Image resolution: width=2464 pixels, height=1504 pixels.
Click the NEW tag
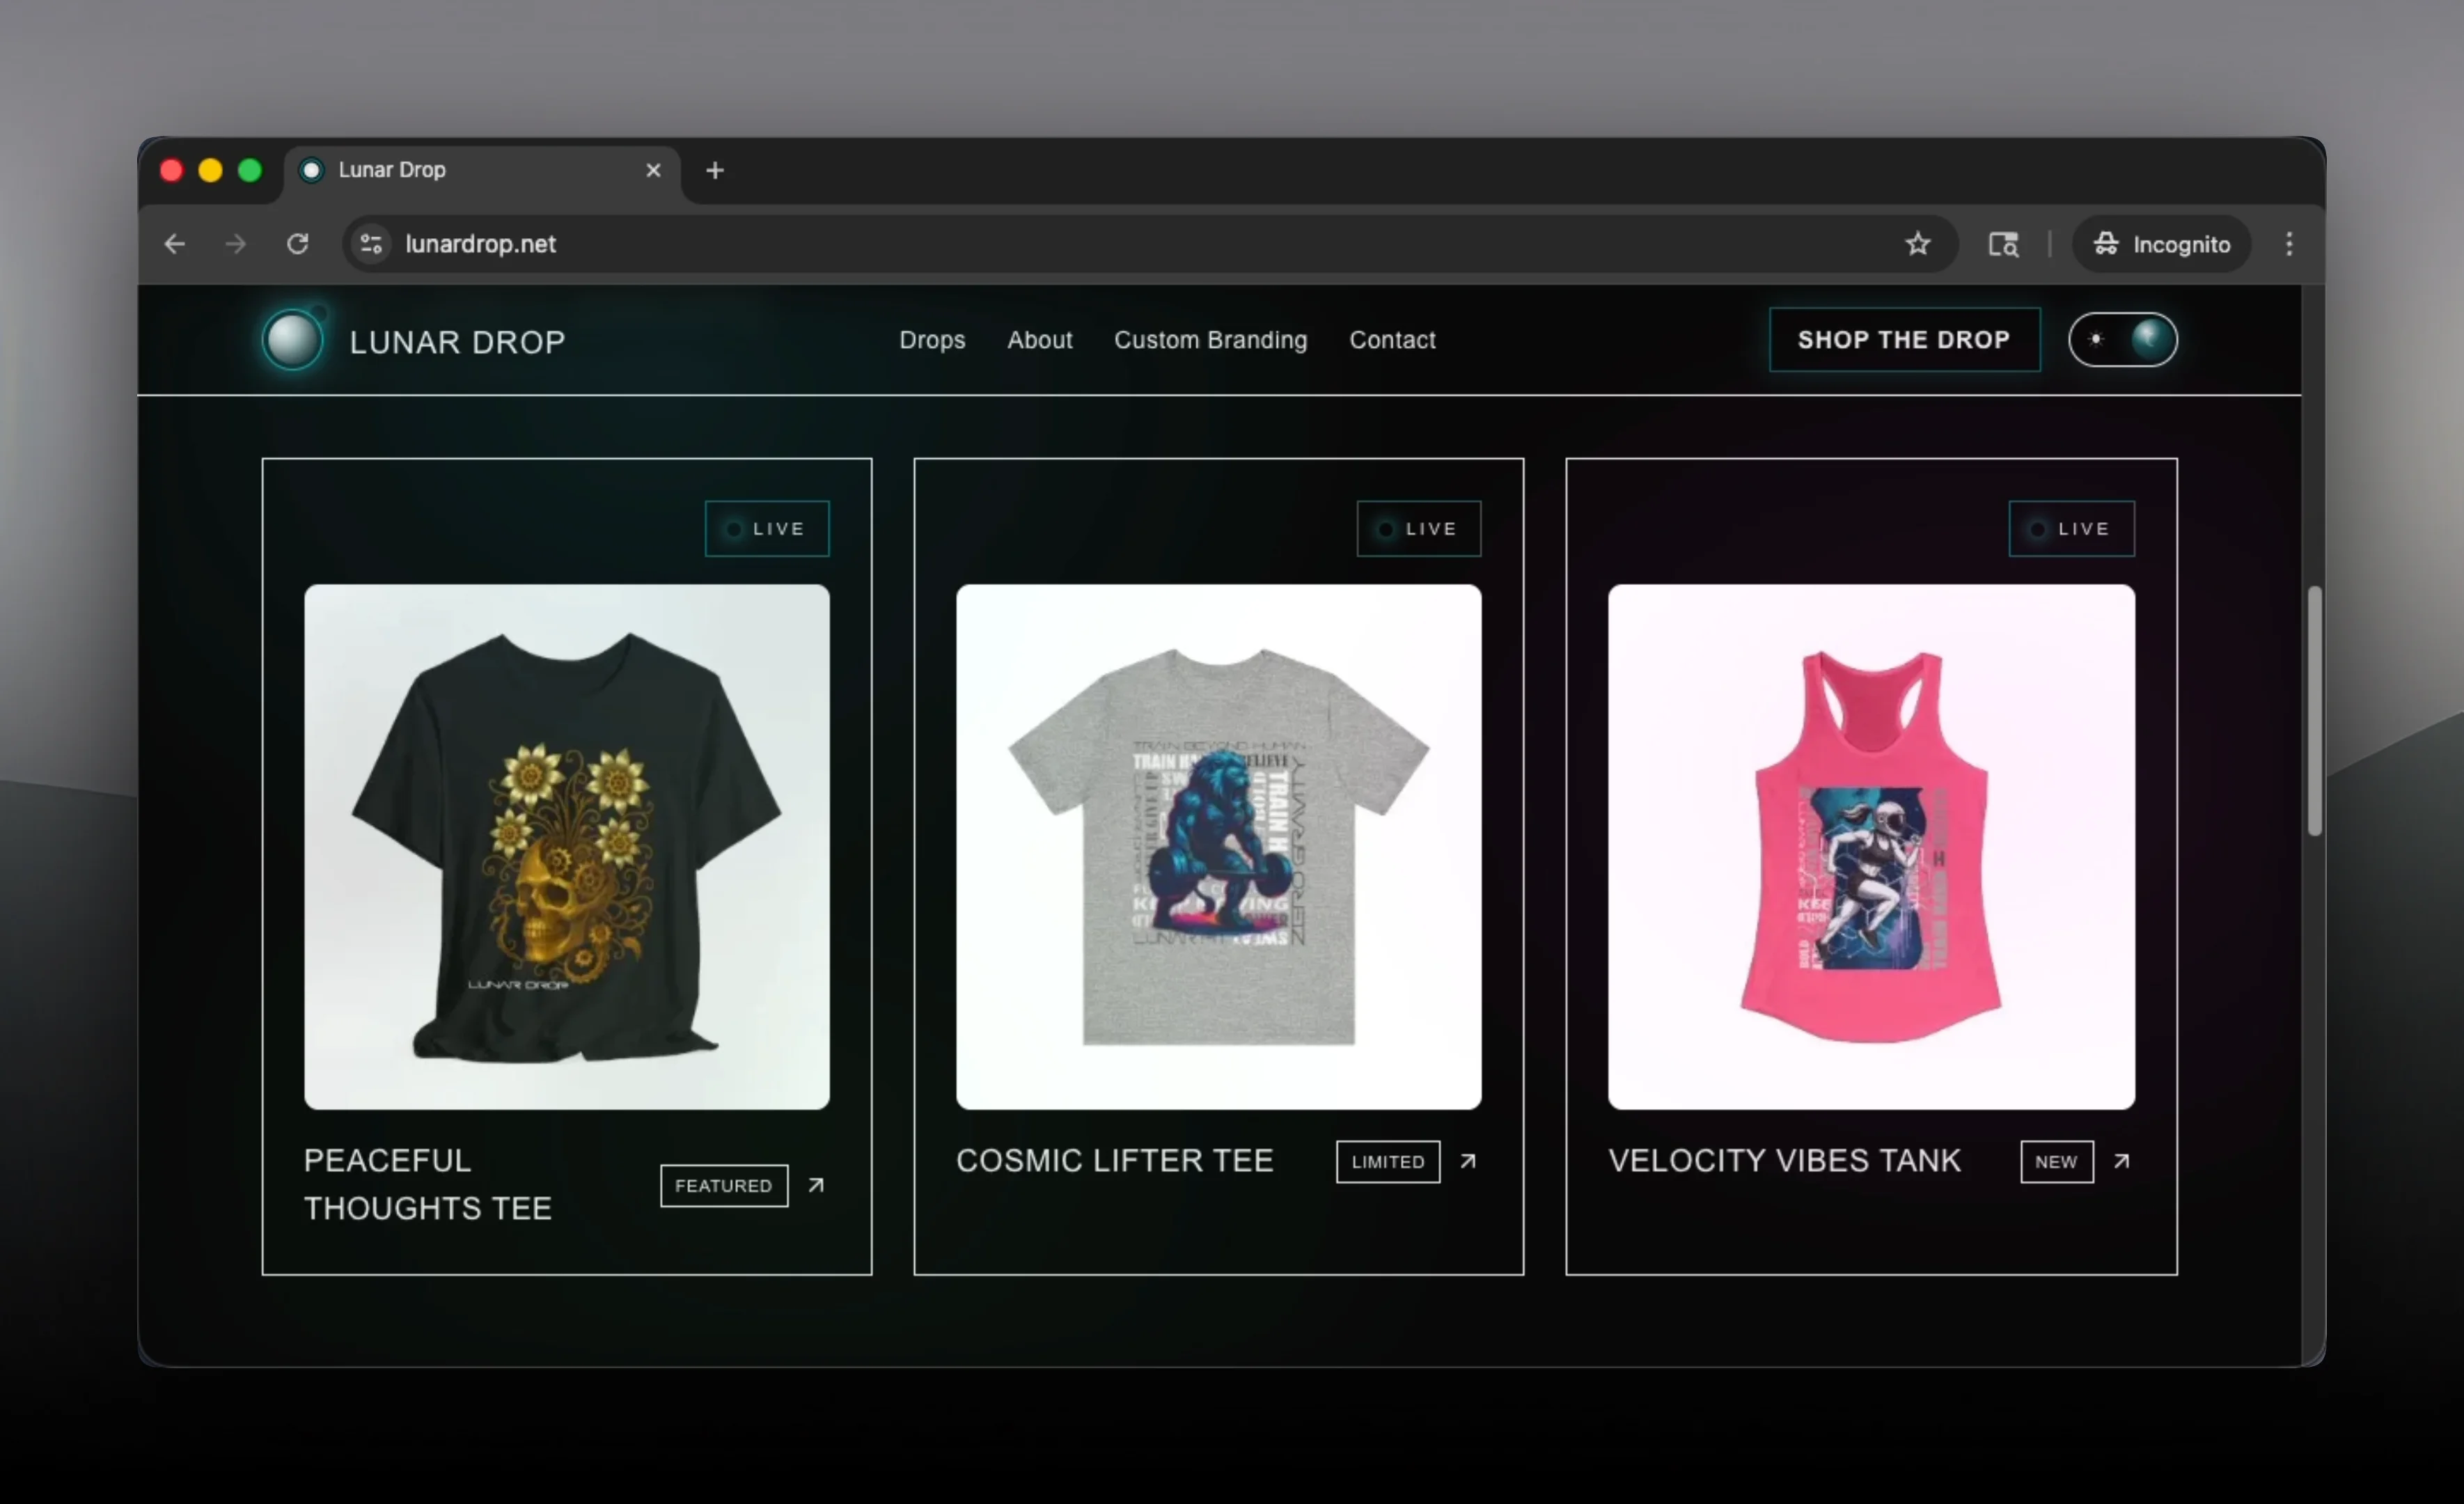pos(2056,1162)
